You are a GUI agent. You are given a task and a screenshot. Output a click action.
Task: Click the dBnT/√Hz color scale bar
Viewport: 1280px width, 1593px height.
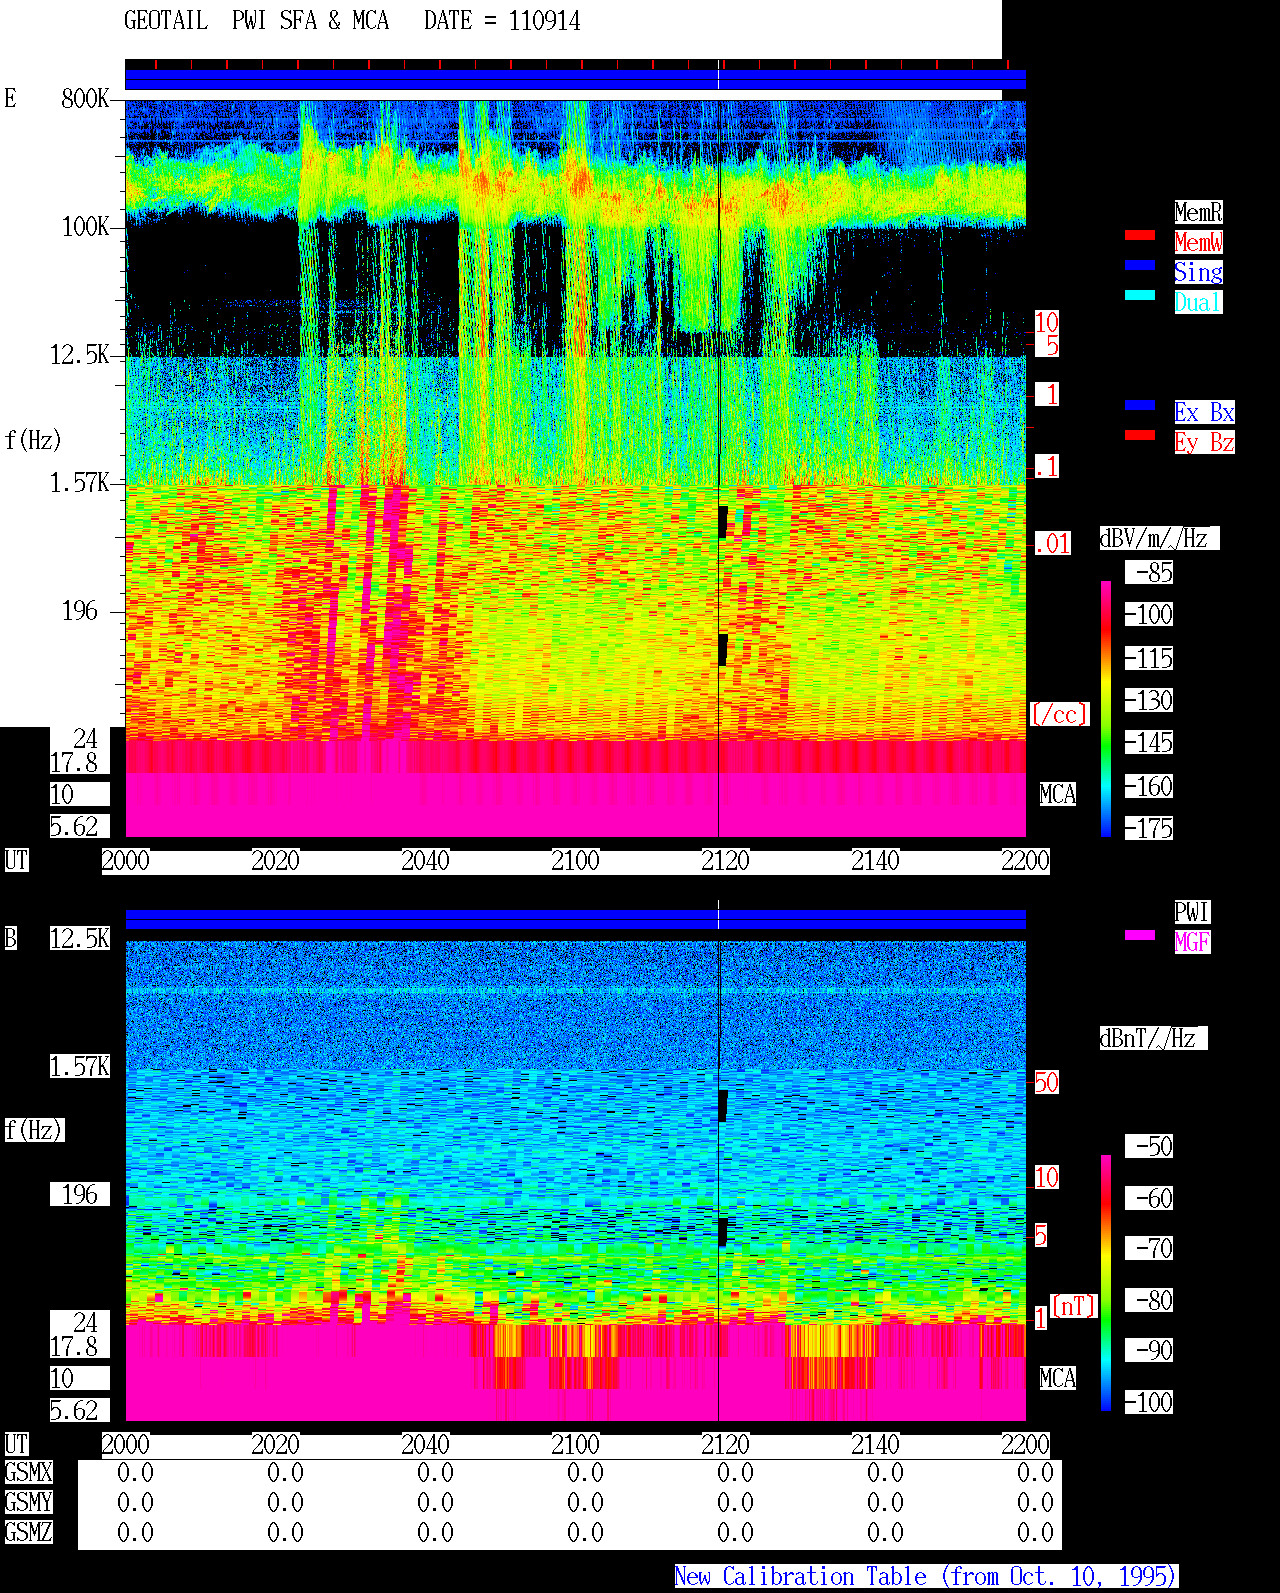click(1106, 1283)
